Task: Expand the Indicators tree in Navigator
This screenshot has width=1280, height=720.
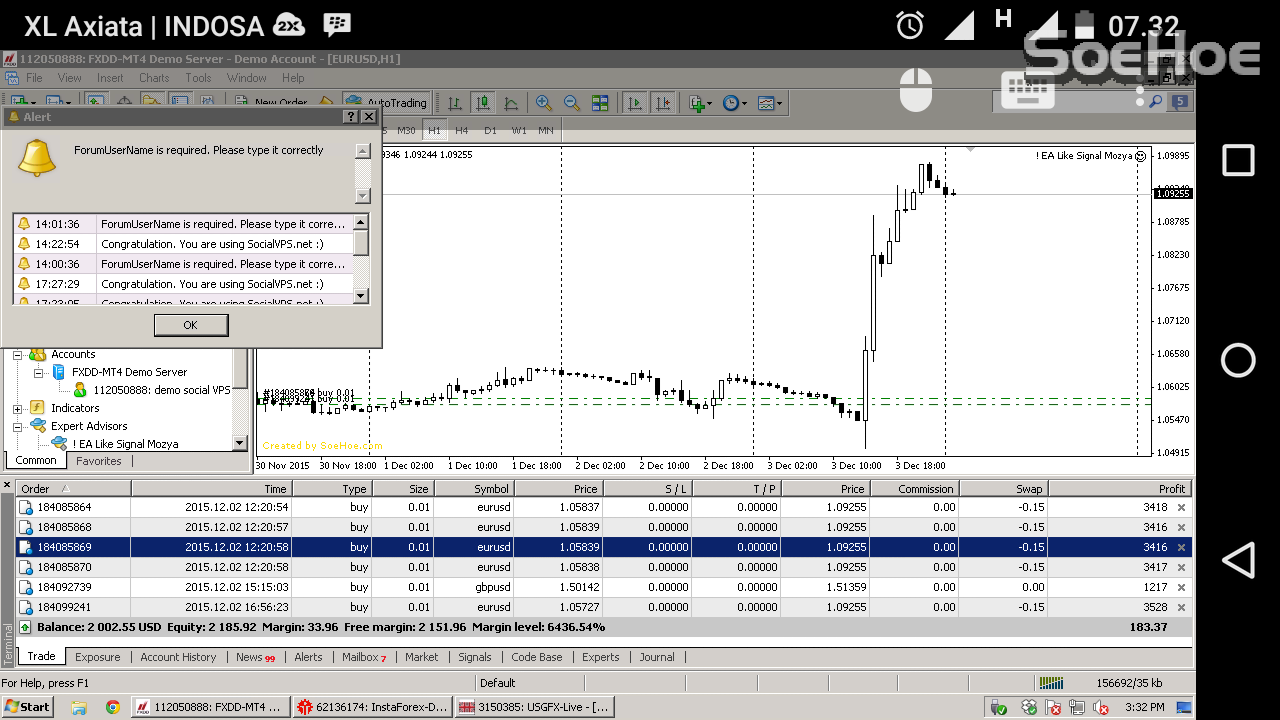Action: pyautogui.click(x=17, y=407)
